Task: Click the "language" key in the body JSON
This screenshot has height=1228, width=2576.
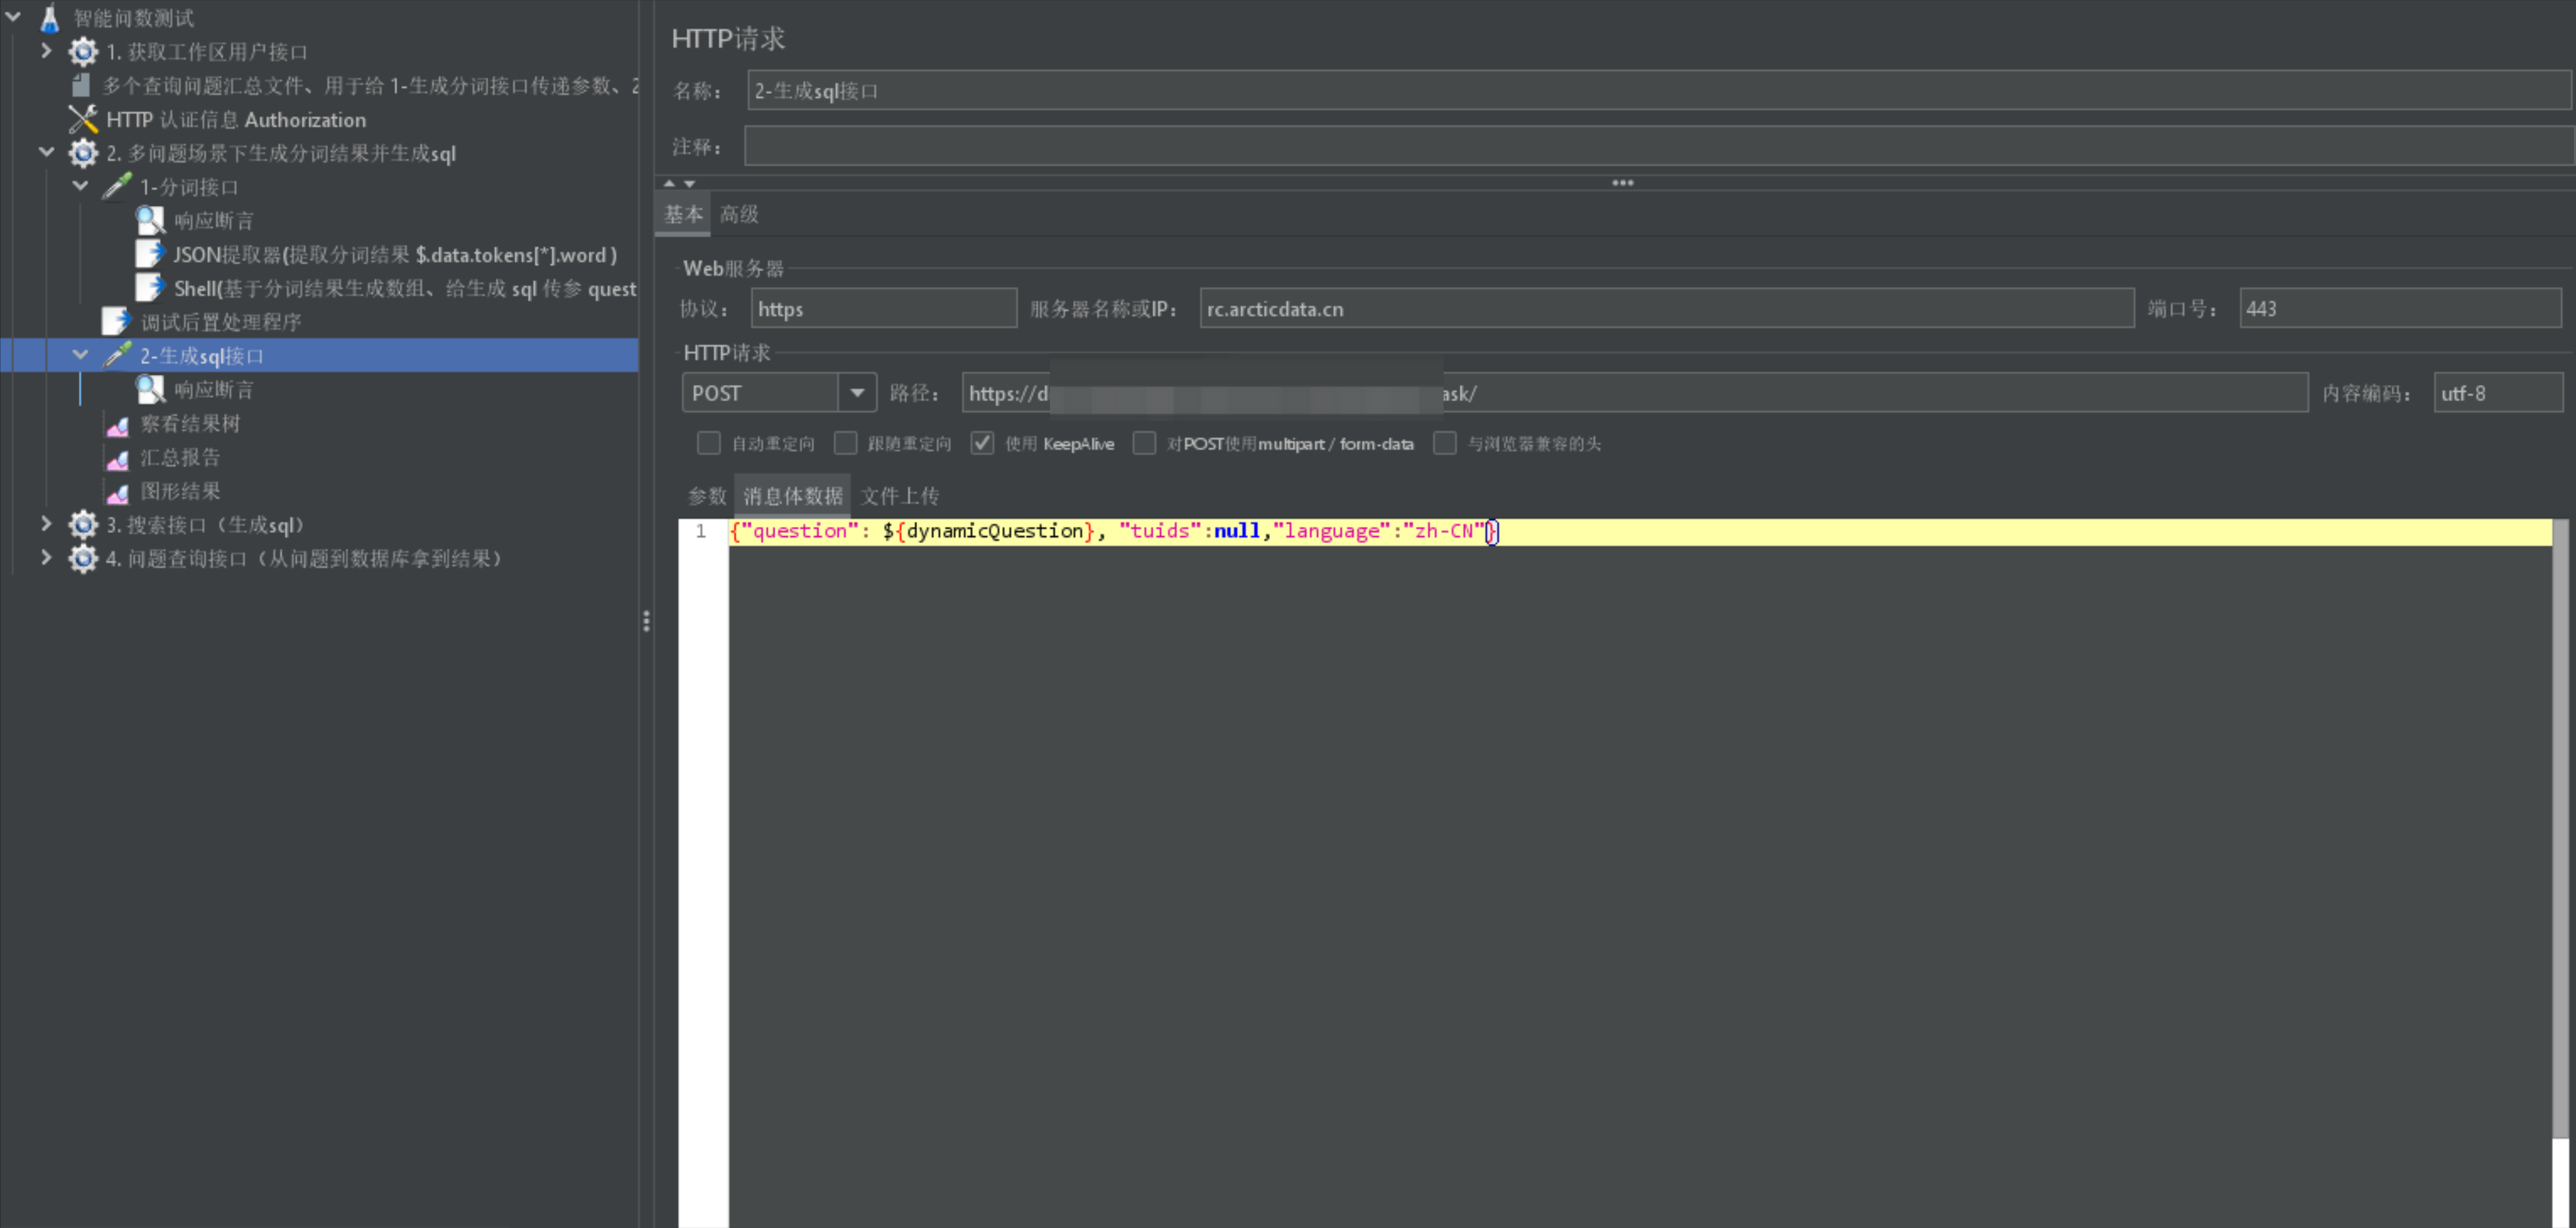Action: 1331,531
